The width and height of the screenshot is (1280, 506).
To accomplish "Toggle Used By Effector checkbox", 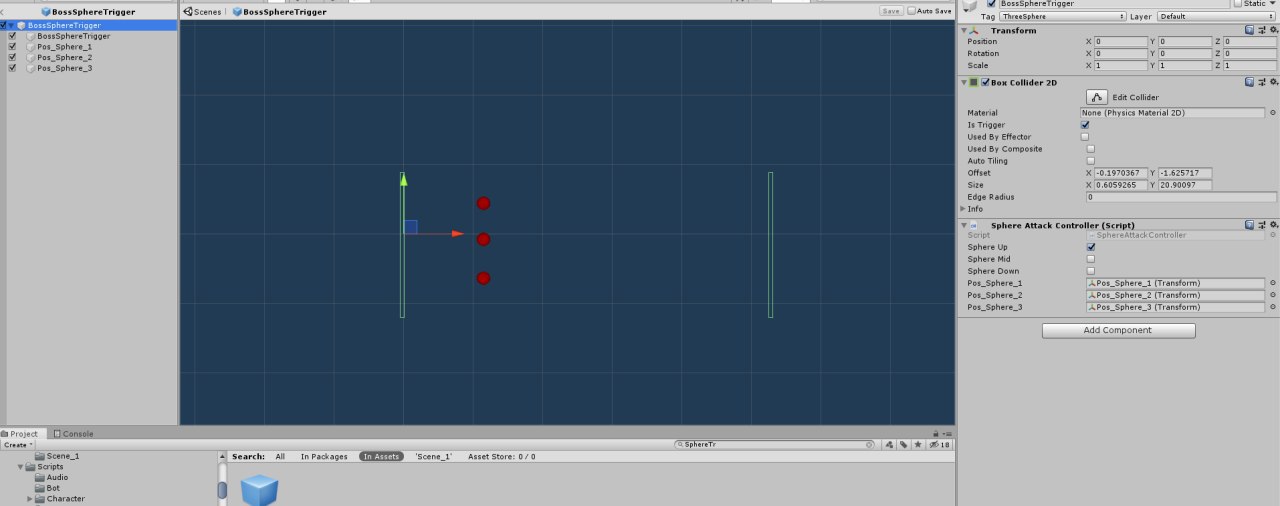I will pos(1085,137).
